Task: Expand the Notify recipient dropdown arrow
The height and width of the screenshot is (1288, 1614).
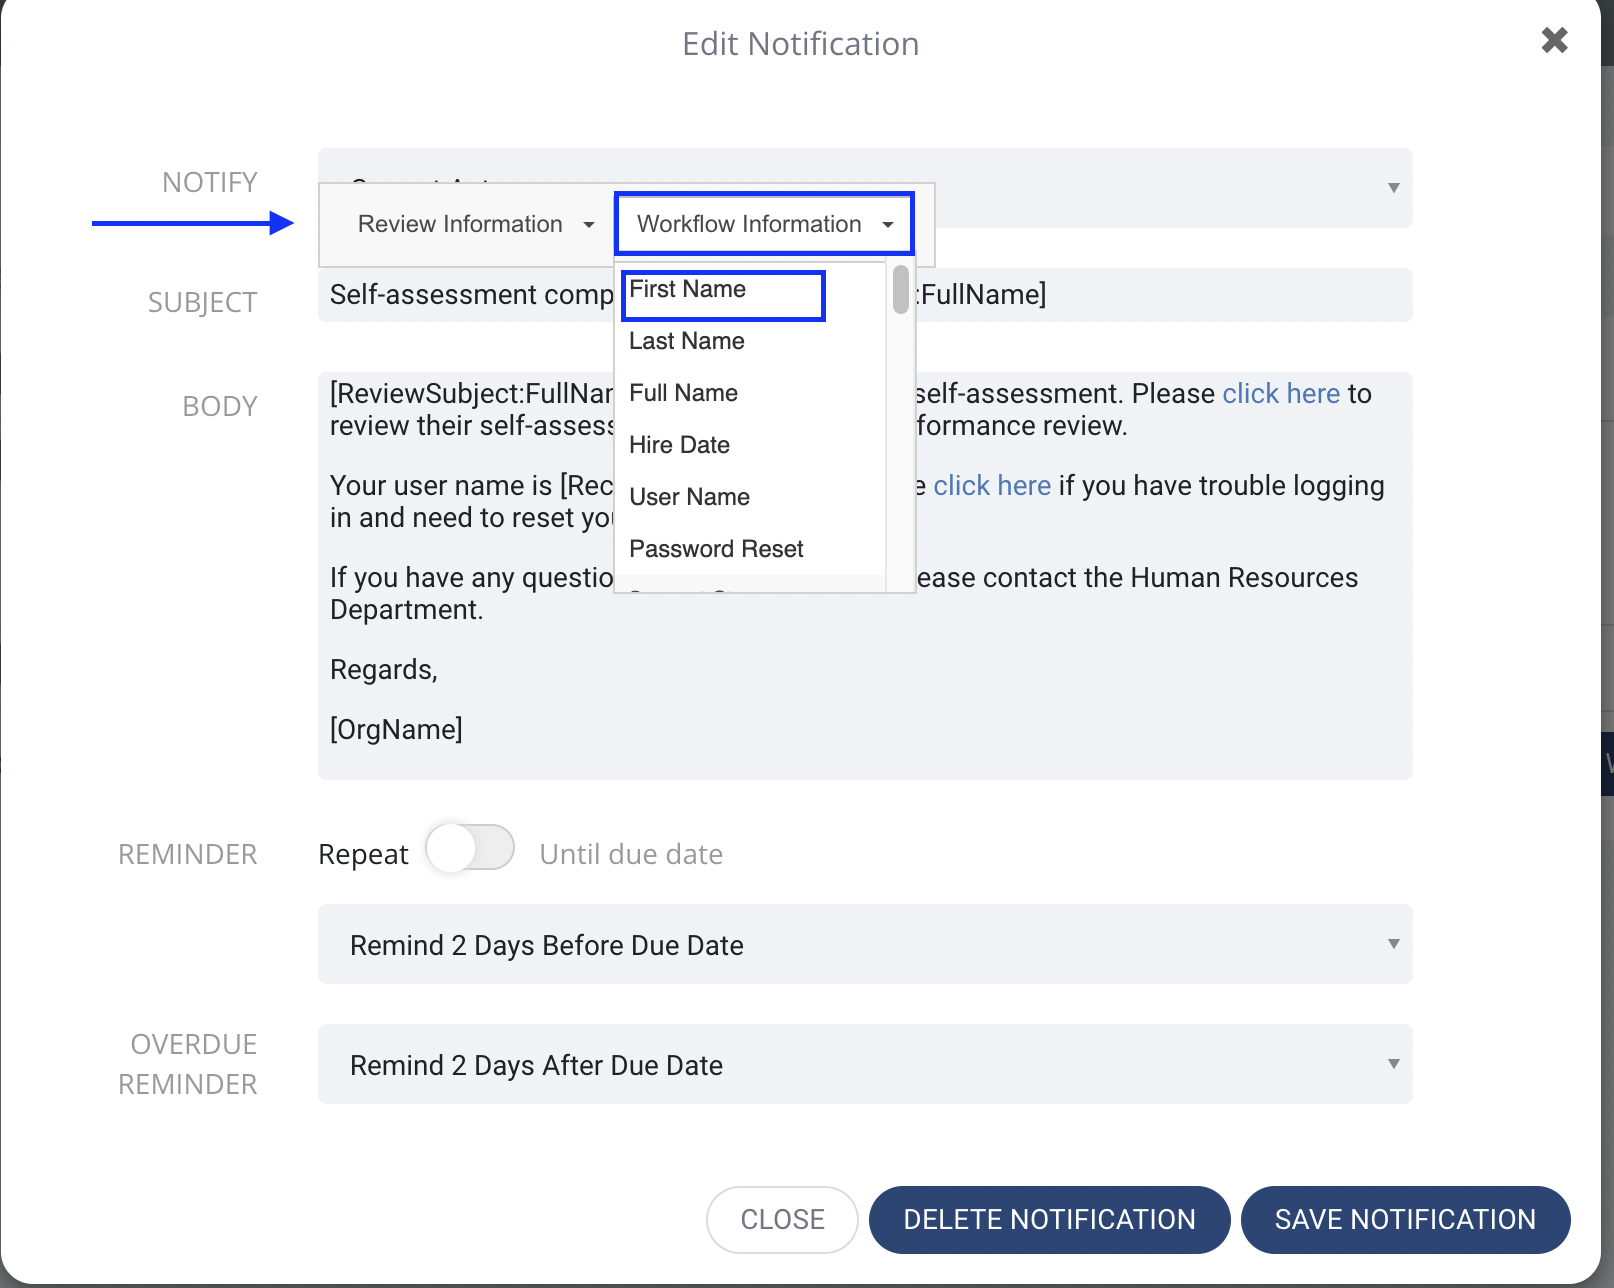Action: pos(1393,188)
